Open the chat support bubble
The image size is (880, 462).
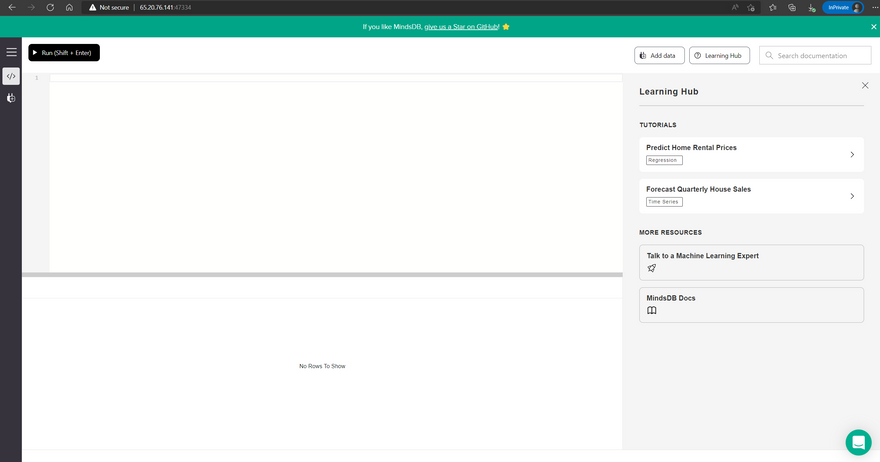(x=858, y=442)
